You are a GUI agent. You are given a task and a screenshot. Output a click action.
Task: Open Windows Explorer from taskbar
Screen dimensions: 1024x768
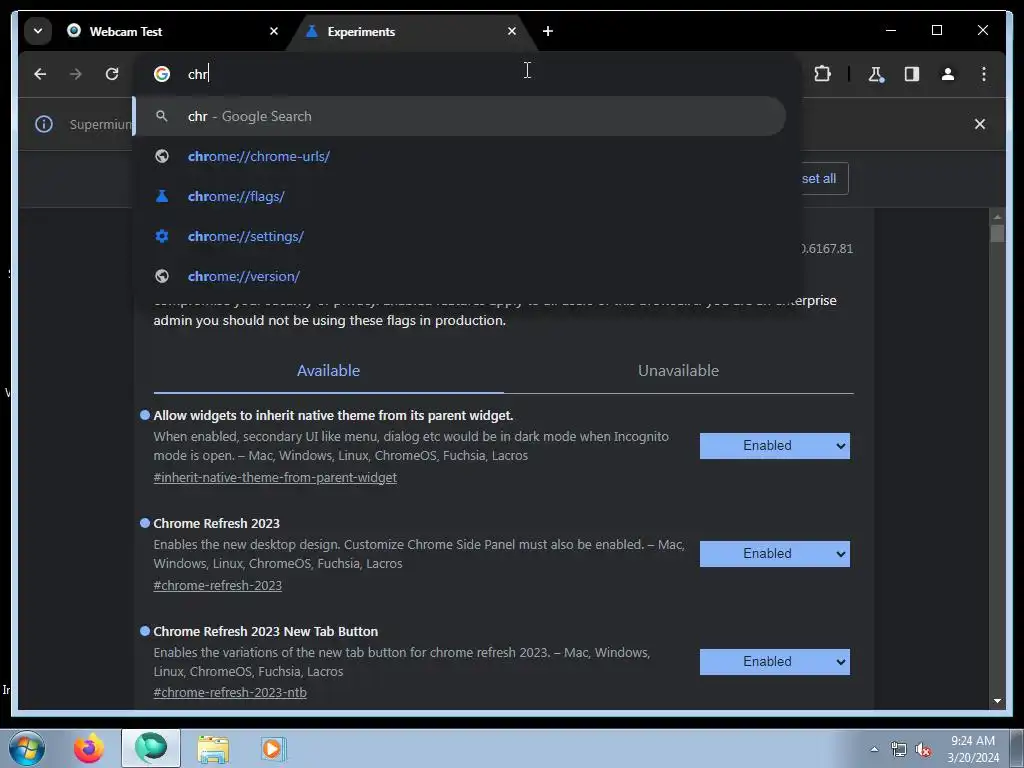213,749
